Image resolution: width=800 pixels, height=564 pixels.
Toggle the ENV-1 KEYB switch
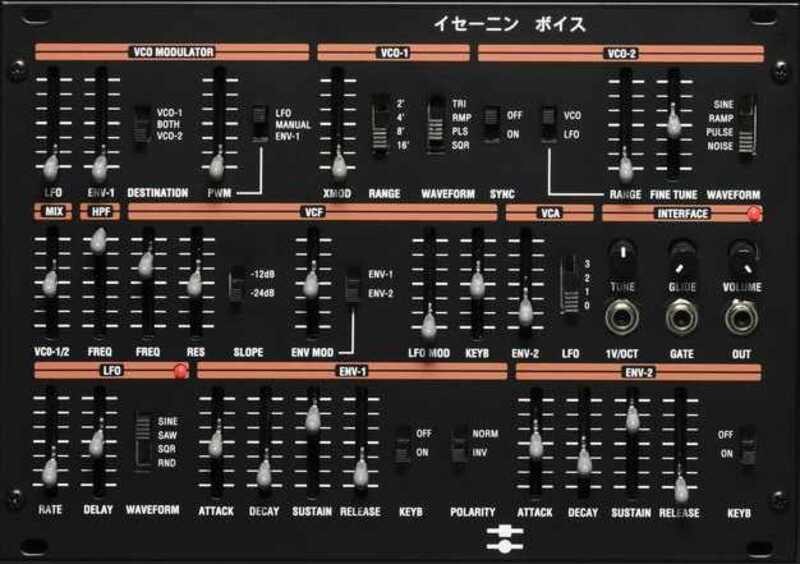[x=402, y=444]
